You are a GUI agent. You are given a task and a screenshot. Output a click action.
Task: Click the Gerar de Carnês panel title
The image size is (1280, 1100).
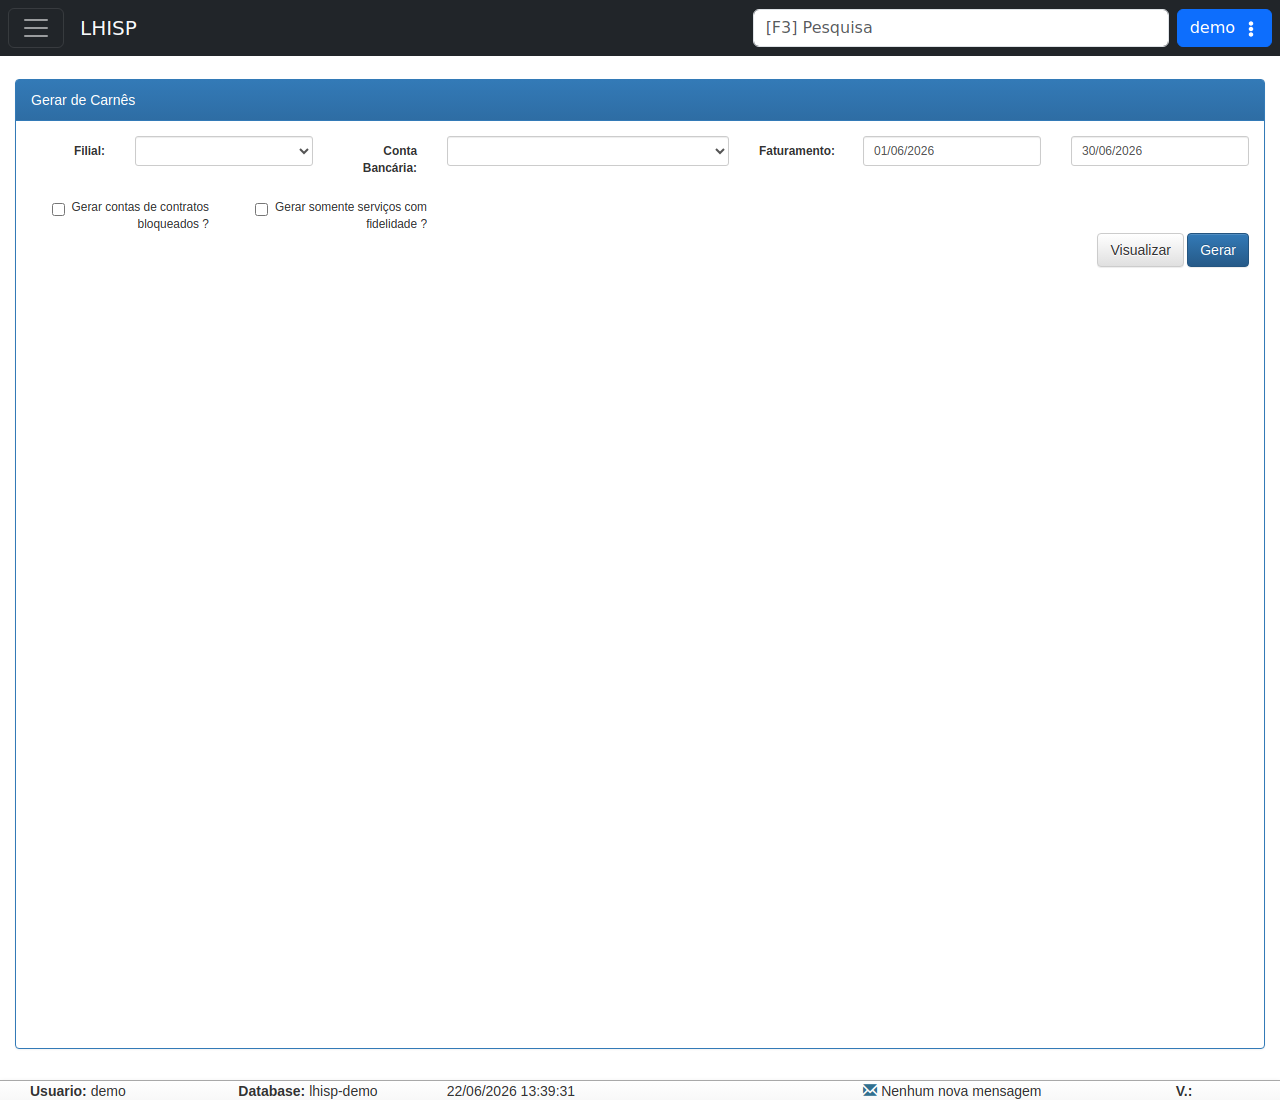pos(83,100)
